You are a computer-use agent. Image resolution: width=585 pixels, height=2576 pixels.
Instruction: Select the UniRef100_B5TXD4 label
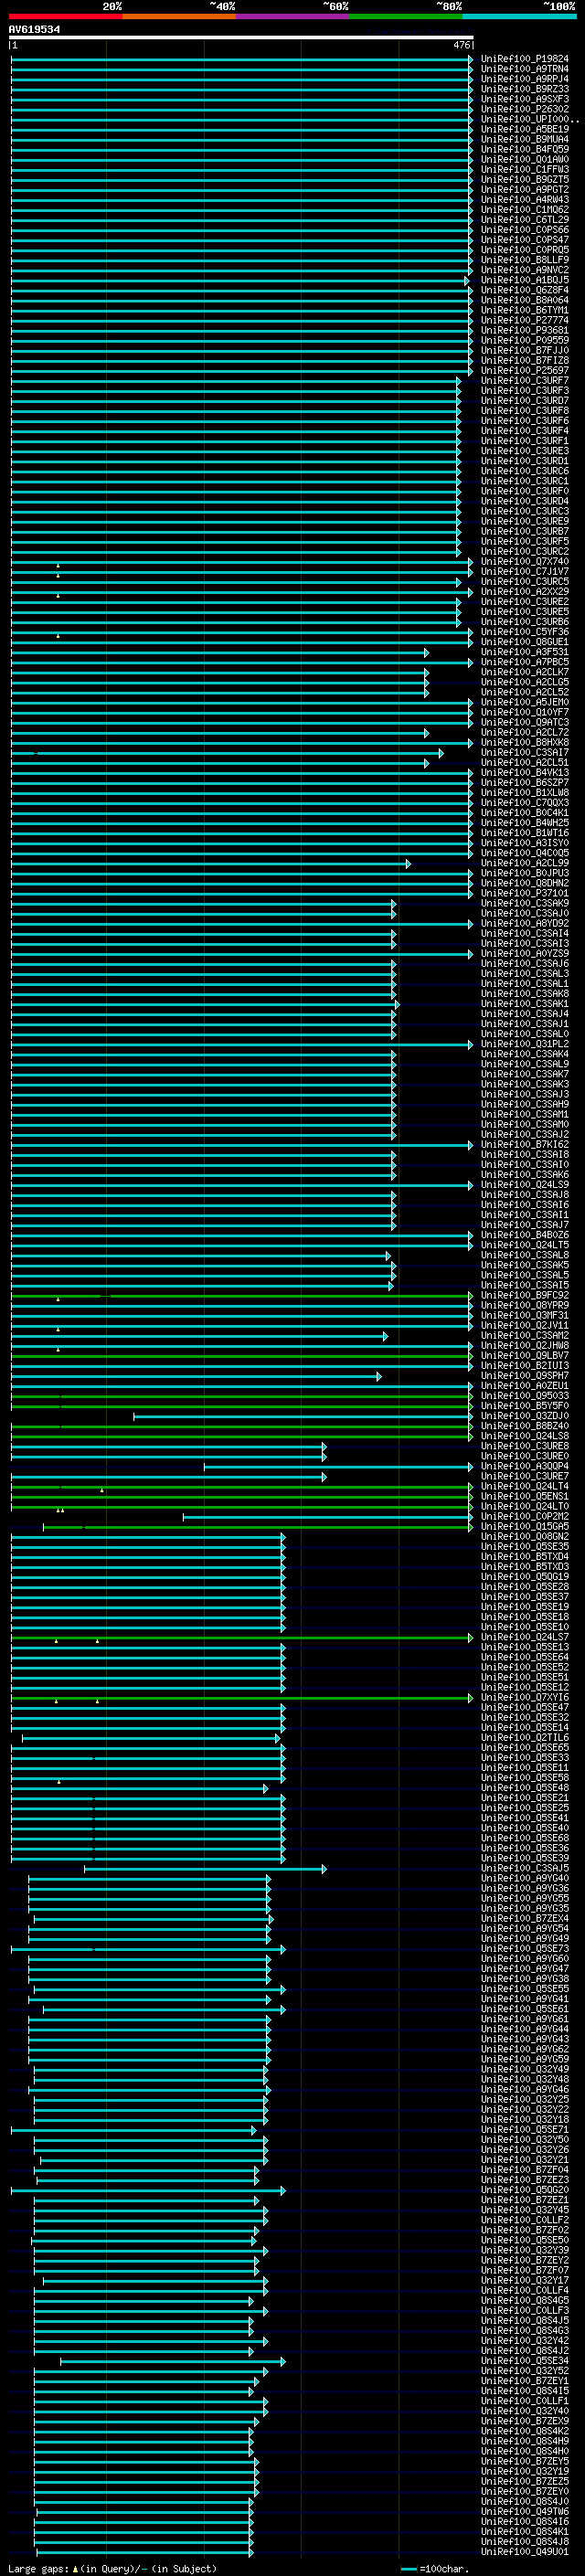click(x=524, y=1556)
